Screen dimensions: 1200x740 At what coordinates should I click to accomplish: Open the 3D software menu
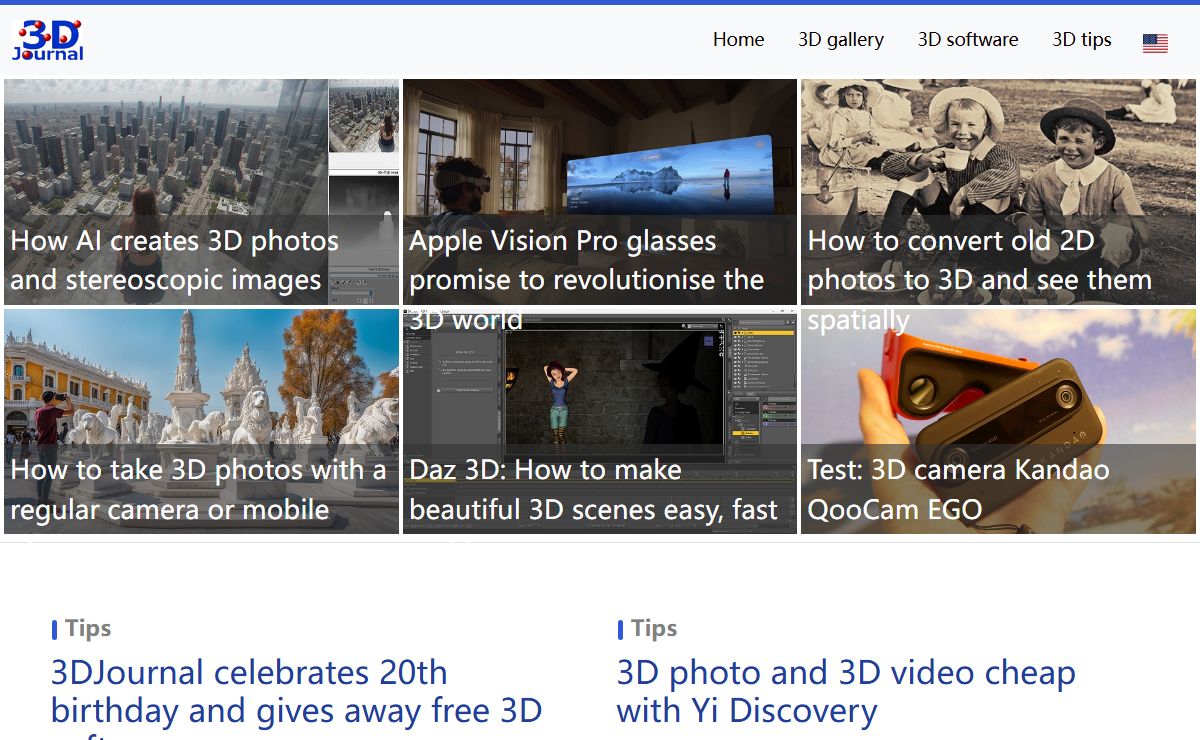tap(968, 40)
